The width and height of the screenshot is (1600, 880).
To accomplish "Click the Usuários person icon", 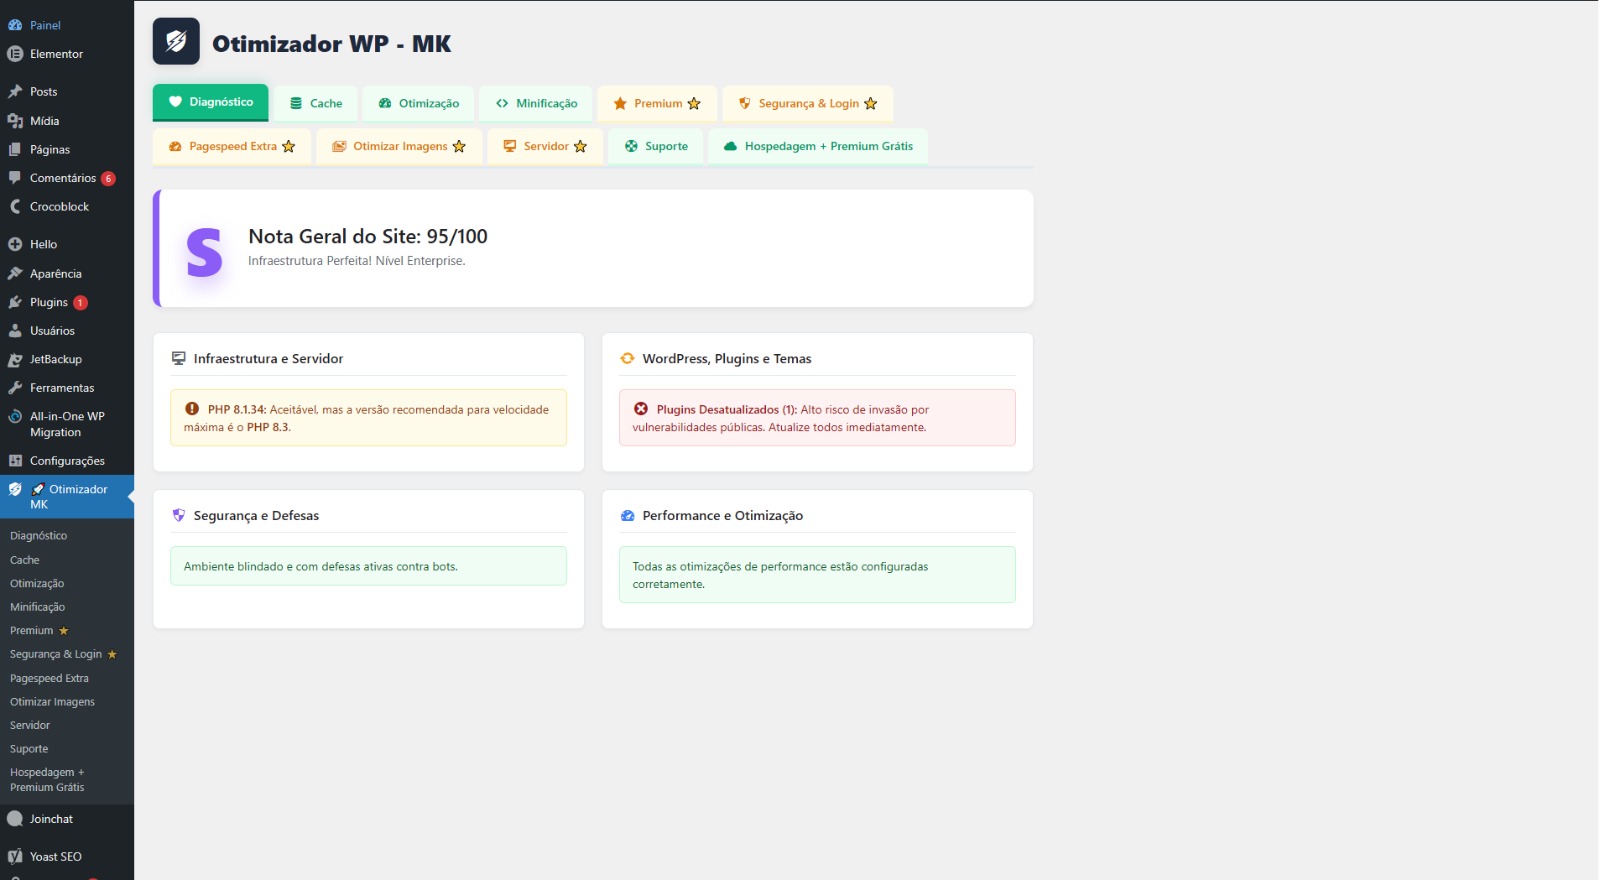I will (15, 331).
